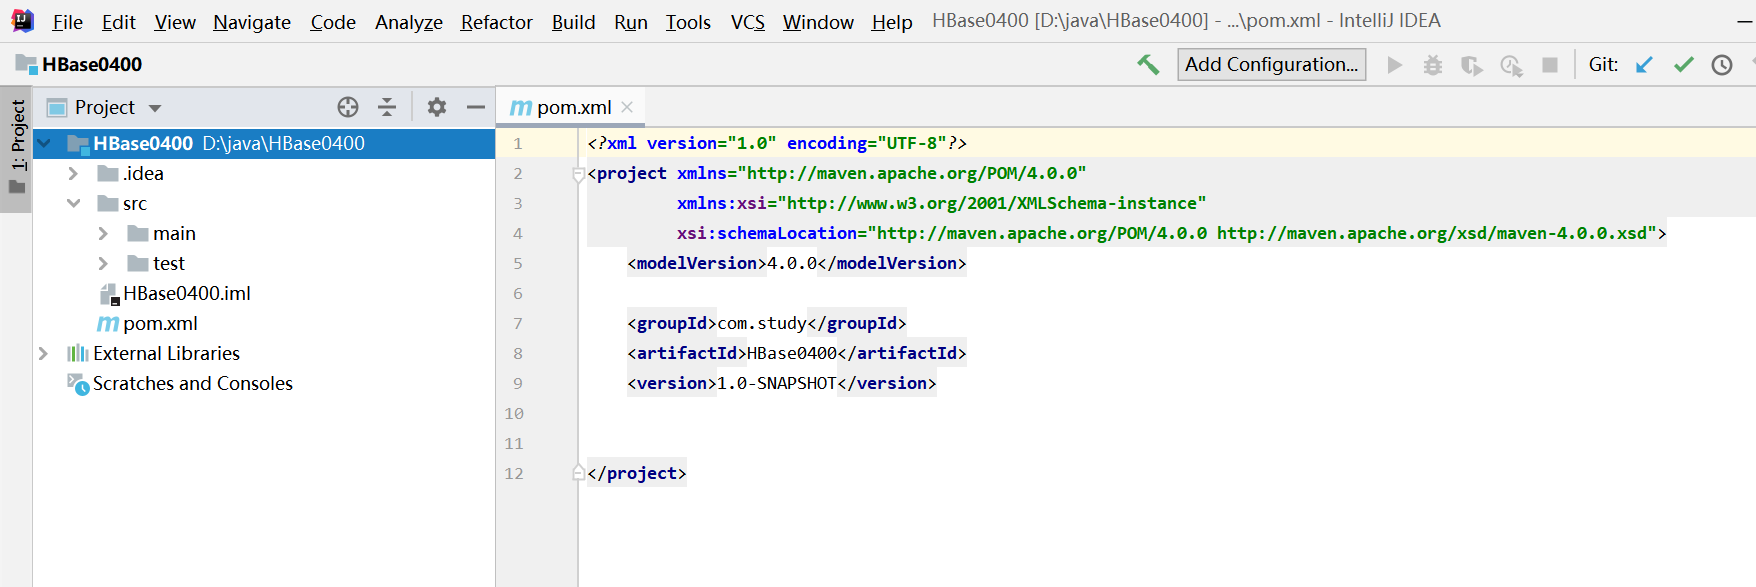1756x587 pixels.
Task: Click Collapse All icon in Project panel
Action: pos(387,107)
